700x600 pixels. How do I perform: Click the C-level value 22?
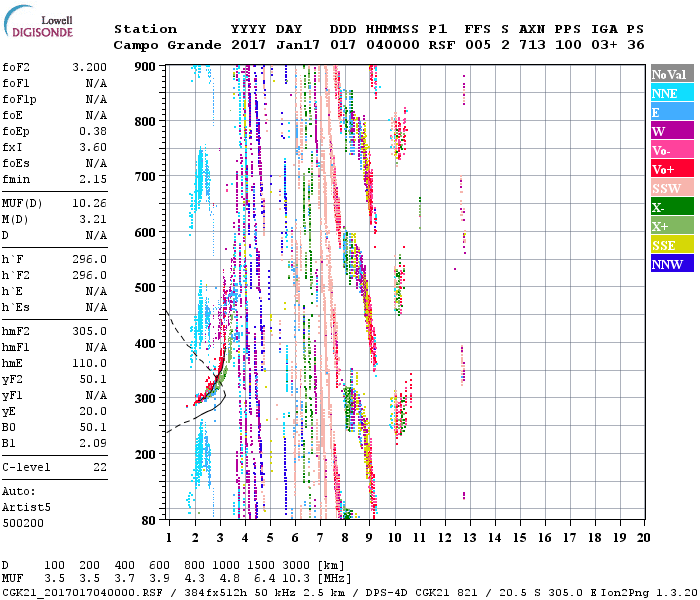coord(100,467)
